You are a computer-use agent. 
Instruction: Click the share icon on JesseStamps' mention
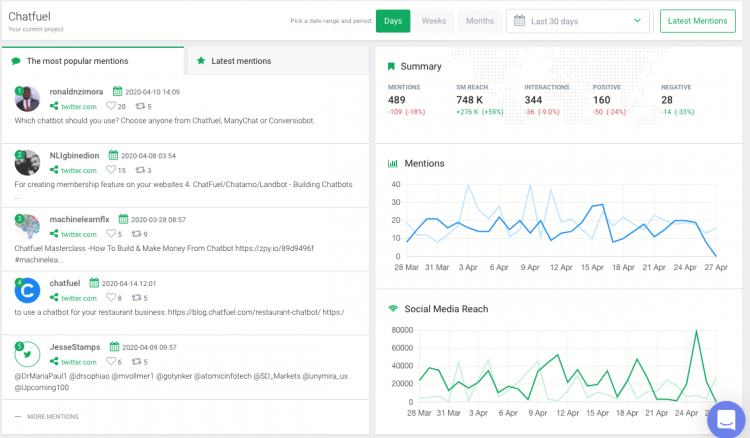[54, 361]
